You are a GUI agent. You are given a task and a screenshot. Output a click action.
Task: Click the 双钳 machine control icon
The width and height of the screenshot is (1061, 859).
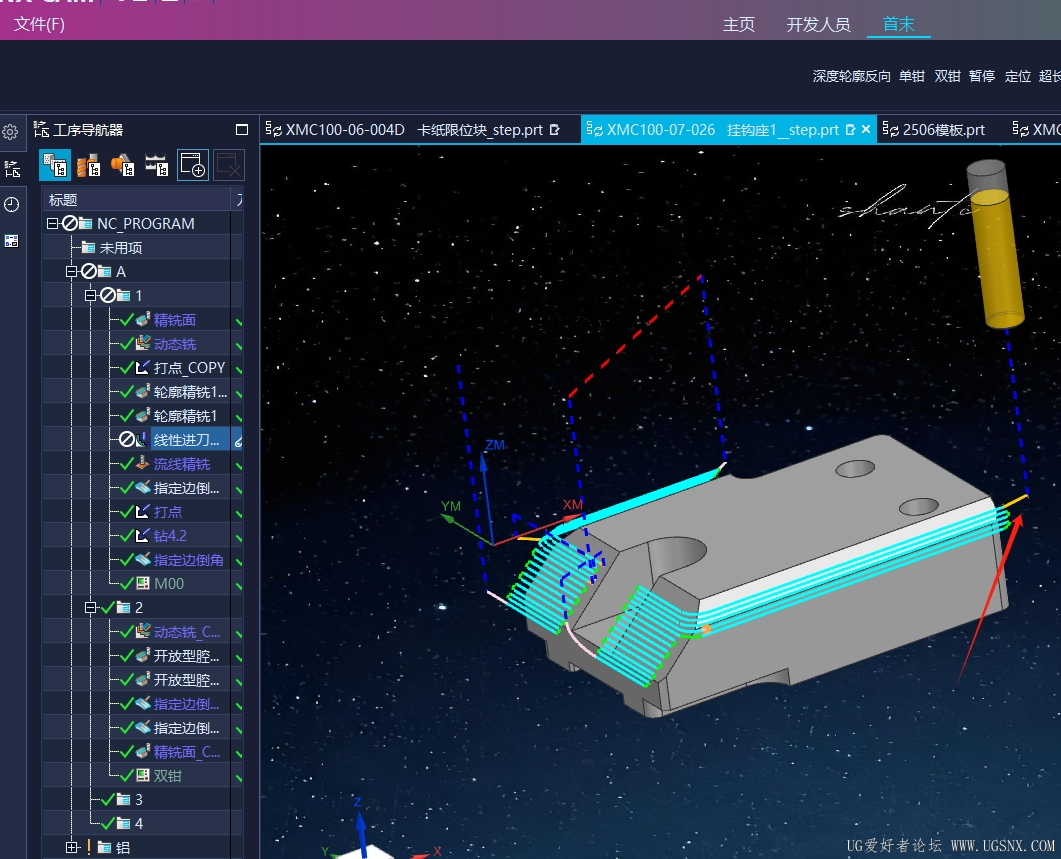tap(143, 776)
